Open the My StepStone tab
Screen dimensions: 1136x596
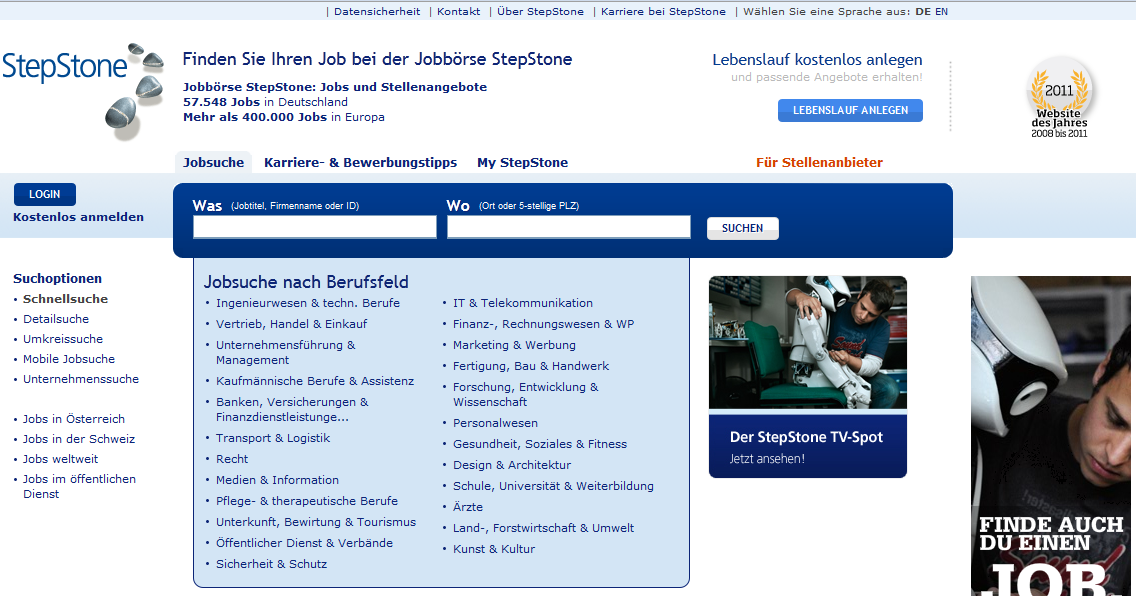pyautogui.click(x=522, y=162)
